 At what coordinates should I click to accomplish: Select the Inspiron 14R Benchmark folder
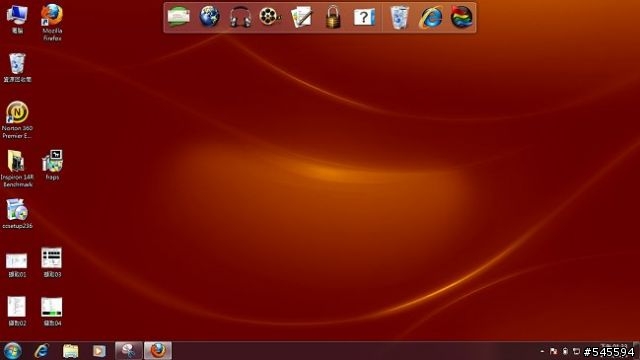tap(17, 169)
